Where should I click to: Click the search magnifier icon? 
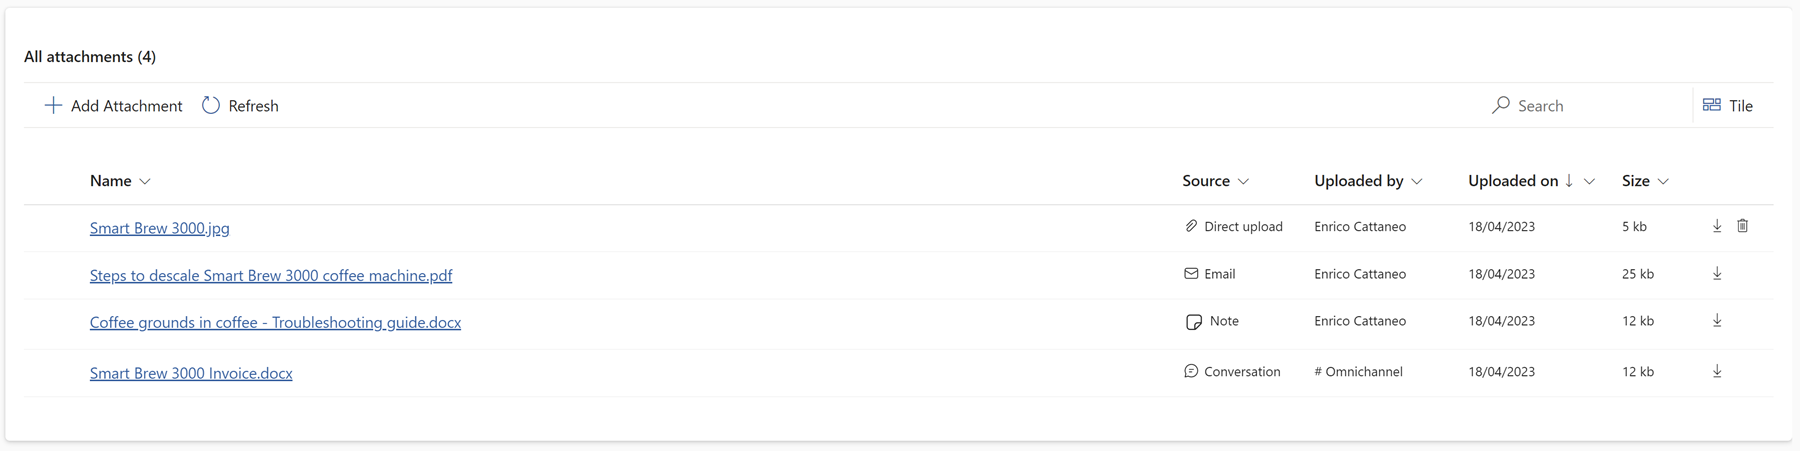point(1501,105)
